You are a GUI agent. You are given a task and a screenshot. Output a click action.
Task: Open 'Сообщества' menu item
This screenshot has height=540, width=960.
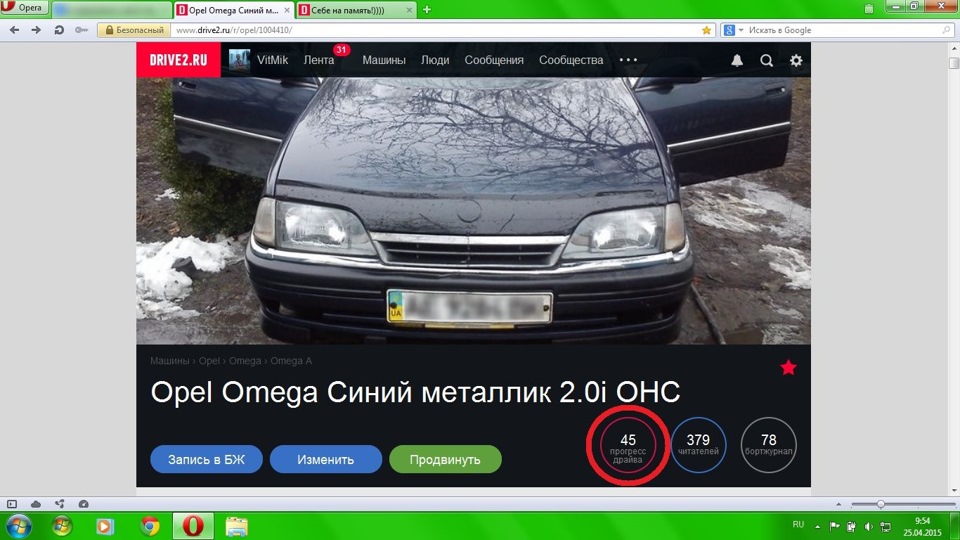(x=571, y=60)
